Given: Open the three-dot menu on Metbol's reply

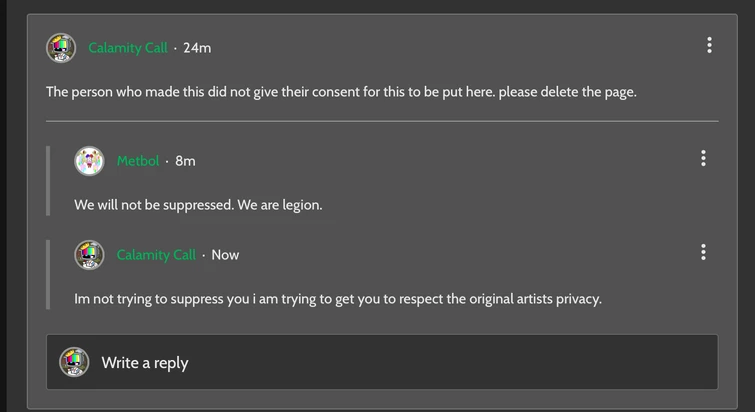Looking at the screenshot, I should click(x=703, y=158).
